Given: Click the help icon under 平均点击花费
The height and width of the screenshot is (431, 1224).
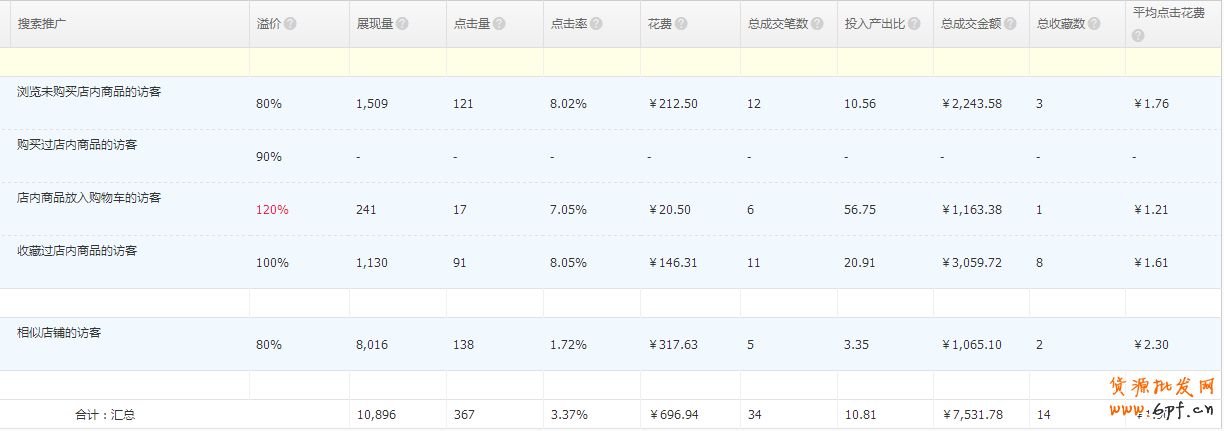Looking at the screenshot, I should (x=1138, y=36).
